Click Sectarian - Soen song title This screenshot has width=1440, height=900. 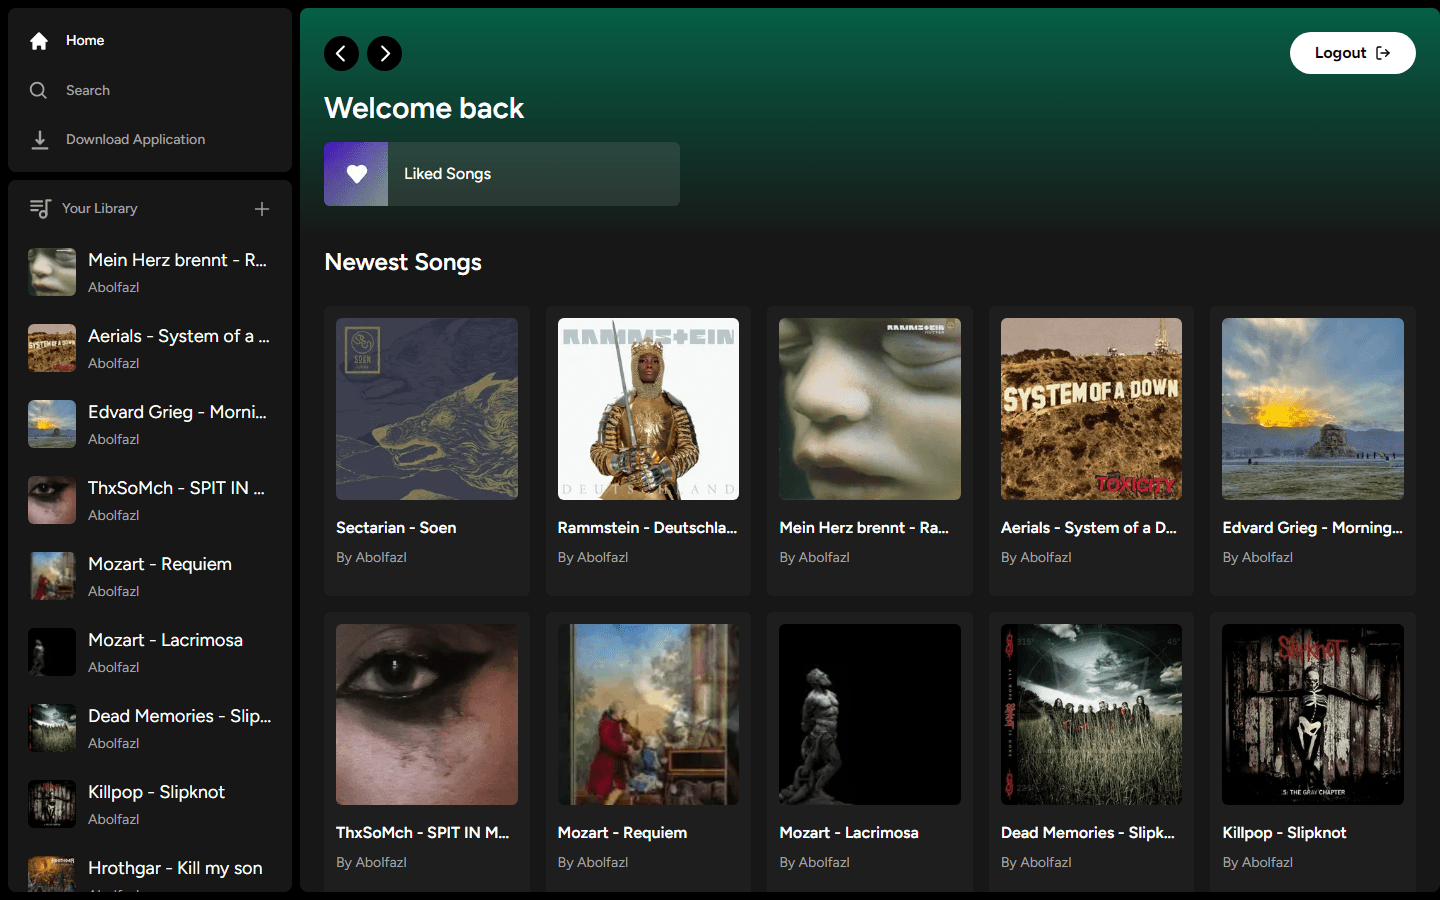(396, 528)
